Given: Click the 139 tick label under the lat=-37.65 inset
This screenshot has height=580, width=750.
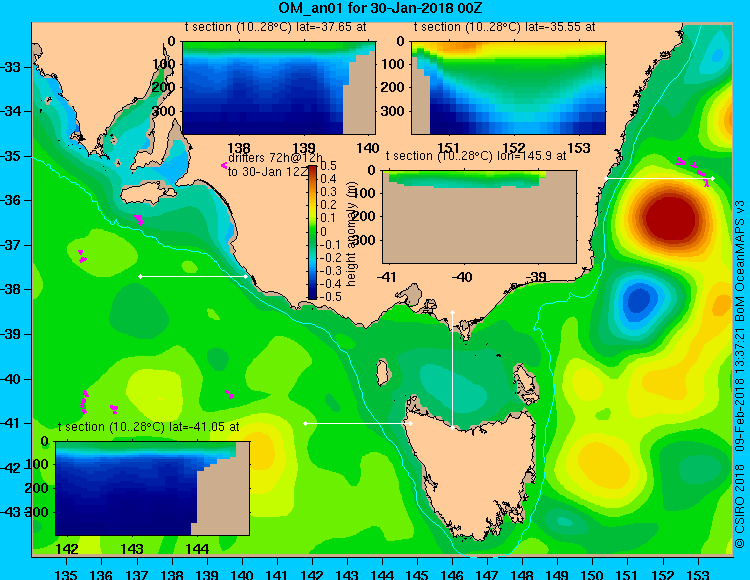Looking at the screenshot, I should point(304,147).
